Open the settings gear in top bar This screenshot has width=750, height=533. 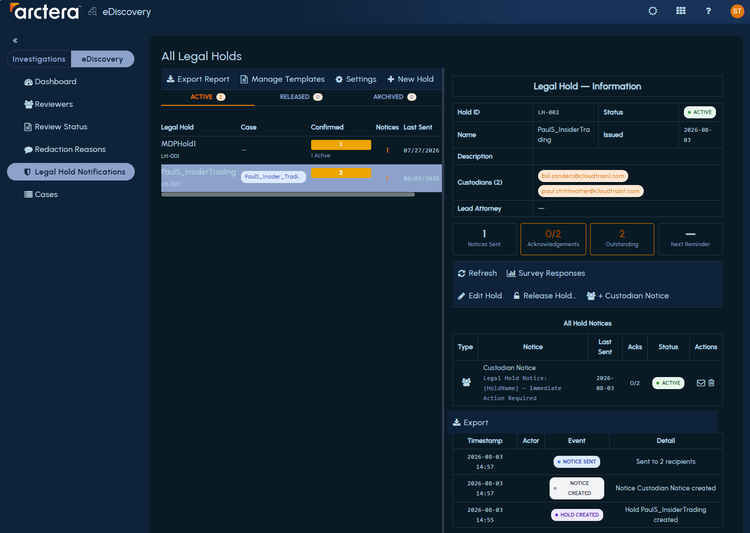pos(652,11)
